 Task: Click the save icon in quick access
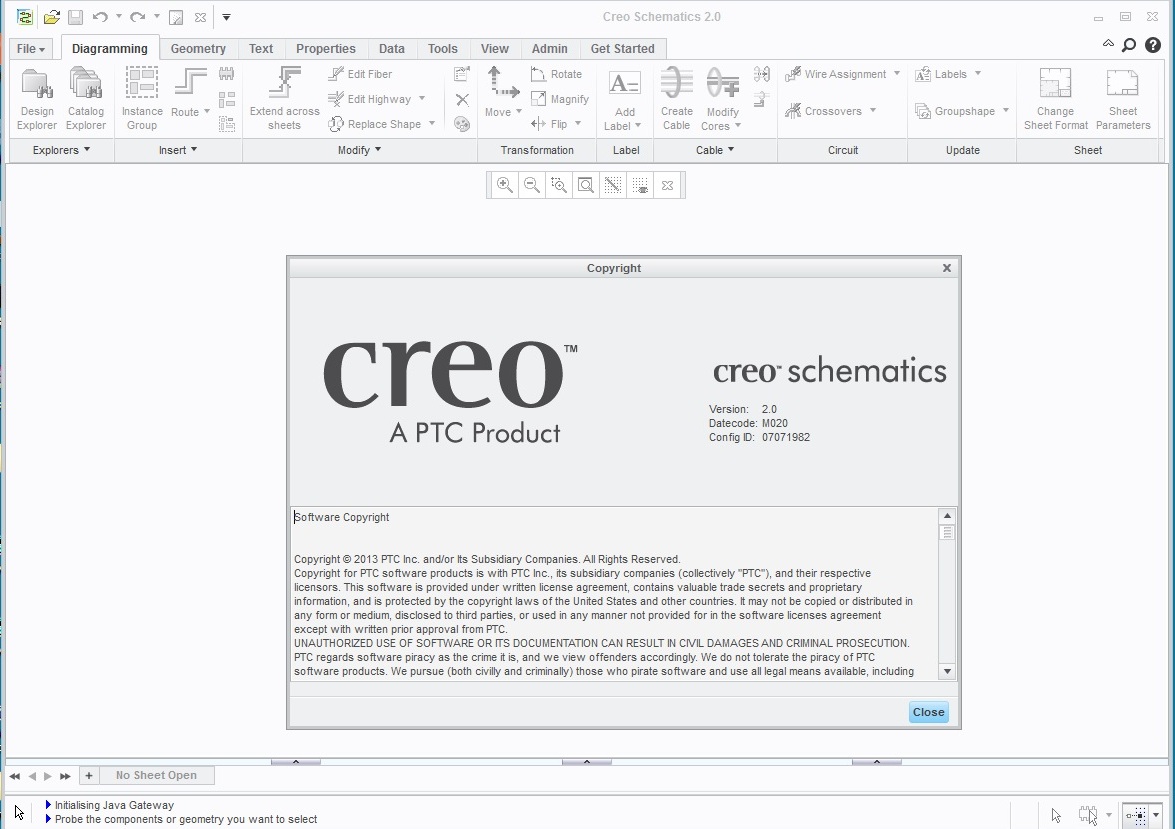(75, 16)
